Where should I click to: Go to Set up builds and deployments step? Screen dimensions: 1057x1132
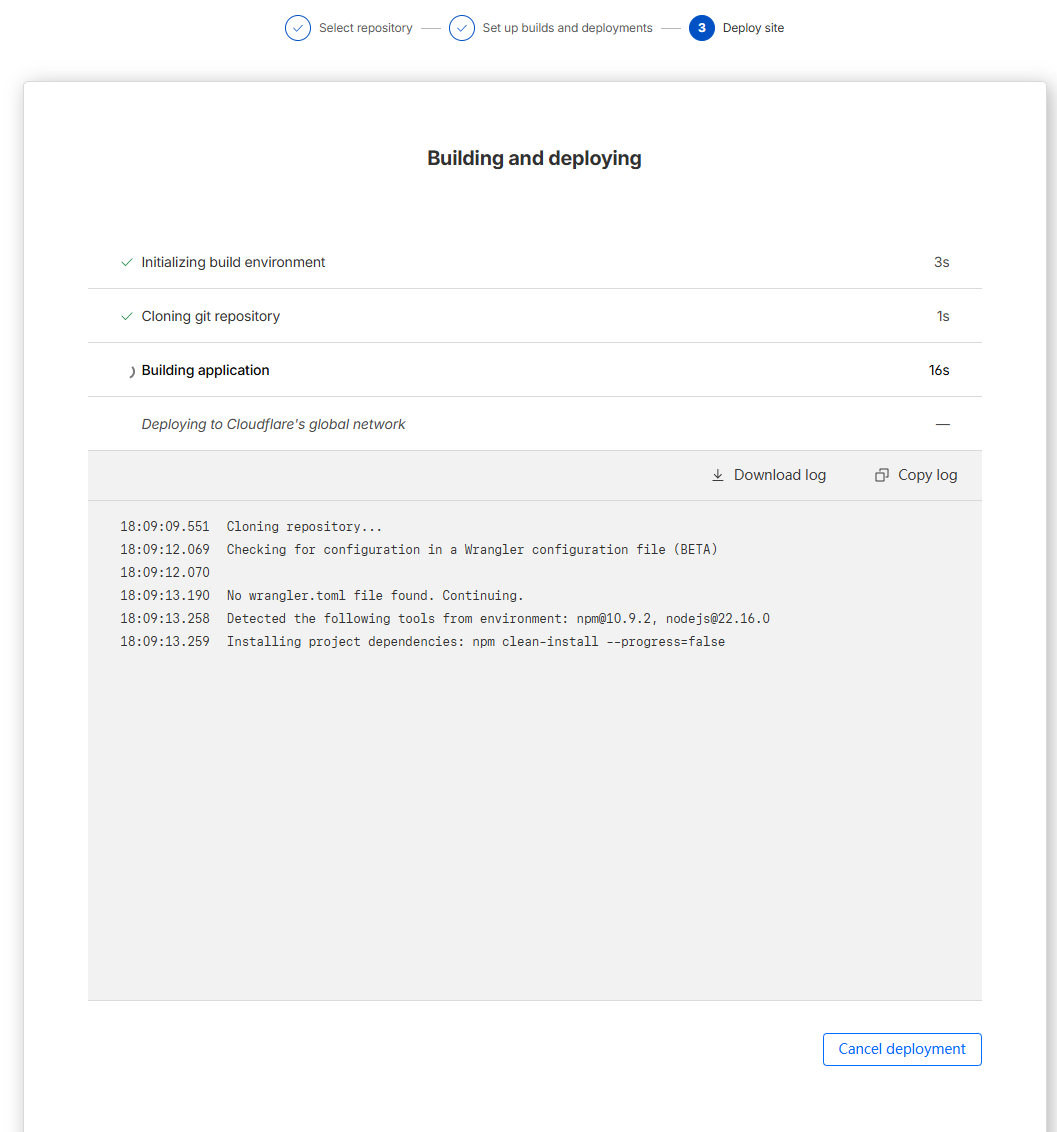[x=567, y=28]
